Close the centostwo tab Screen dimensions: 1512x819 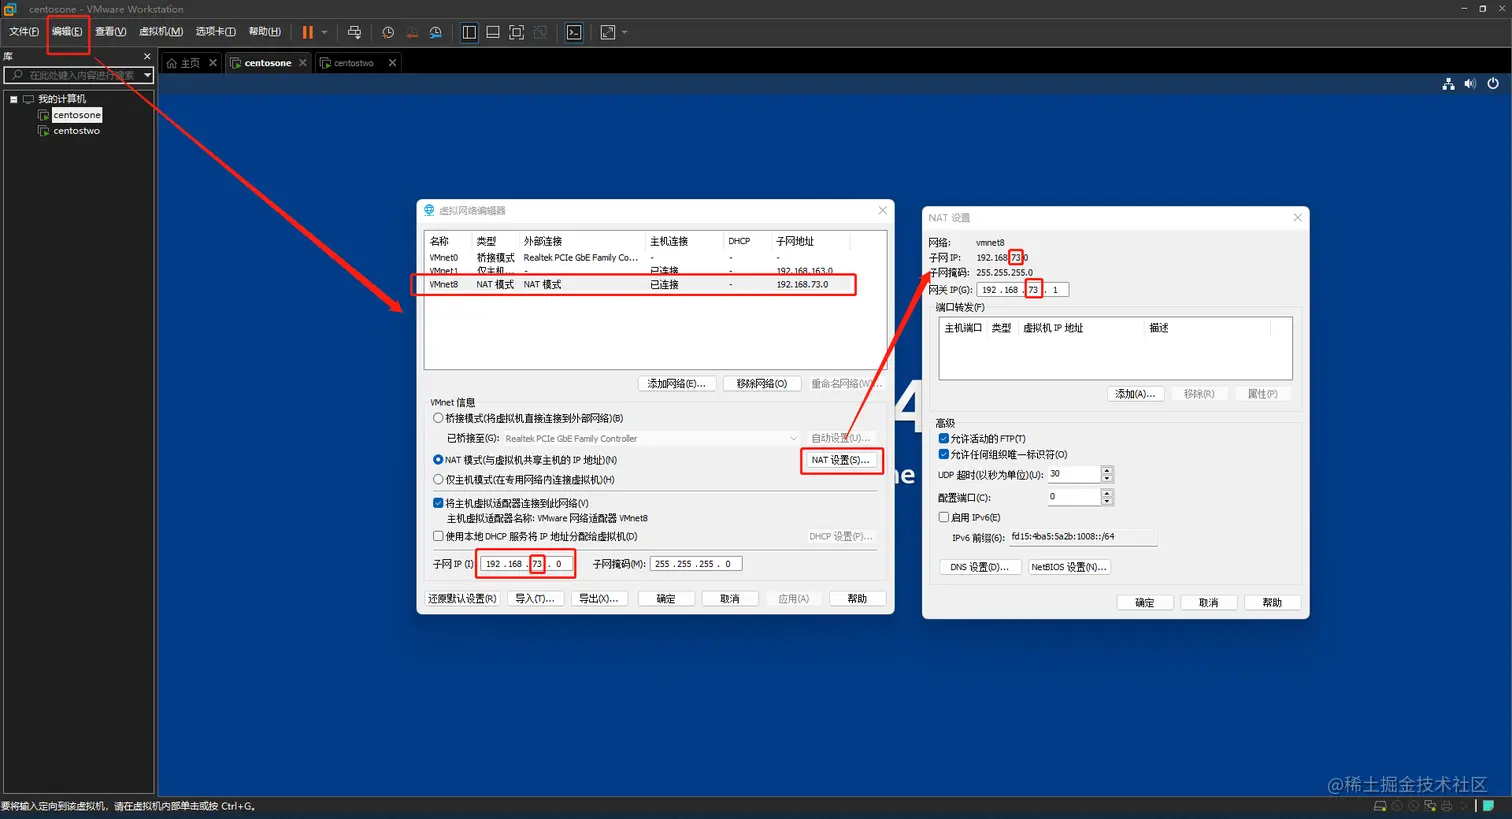pos(393,62)
